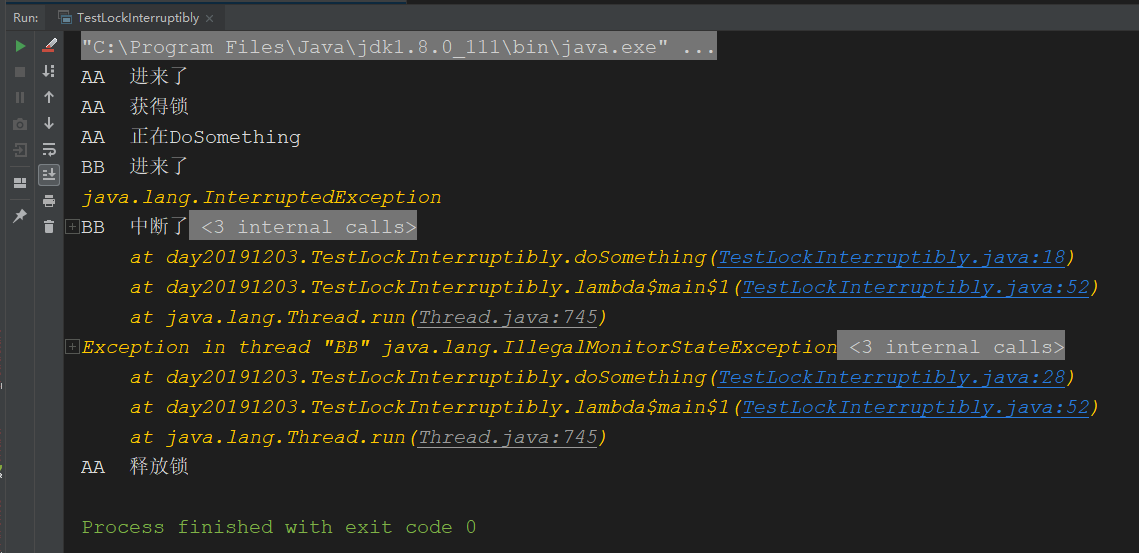The height and width of the screenshot is (553, 1139).
Task: Click the sort-down arrow icon with dots
Action: click(49, 71)
